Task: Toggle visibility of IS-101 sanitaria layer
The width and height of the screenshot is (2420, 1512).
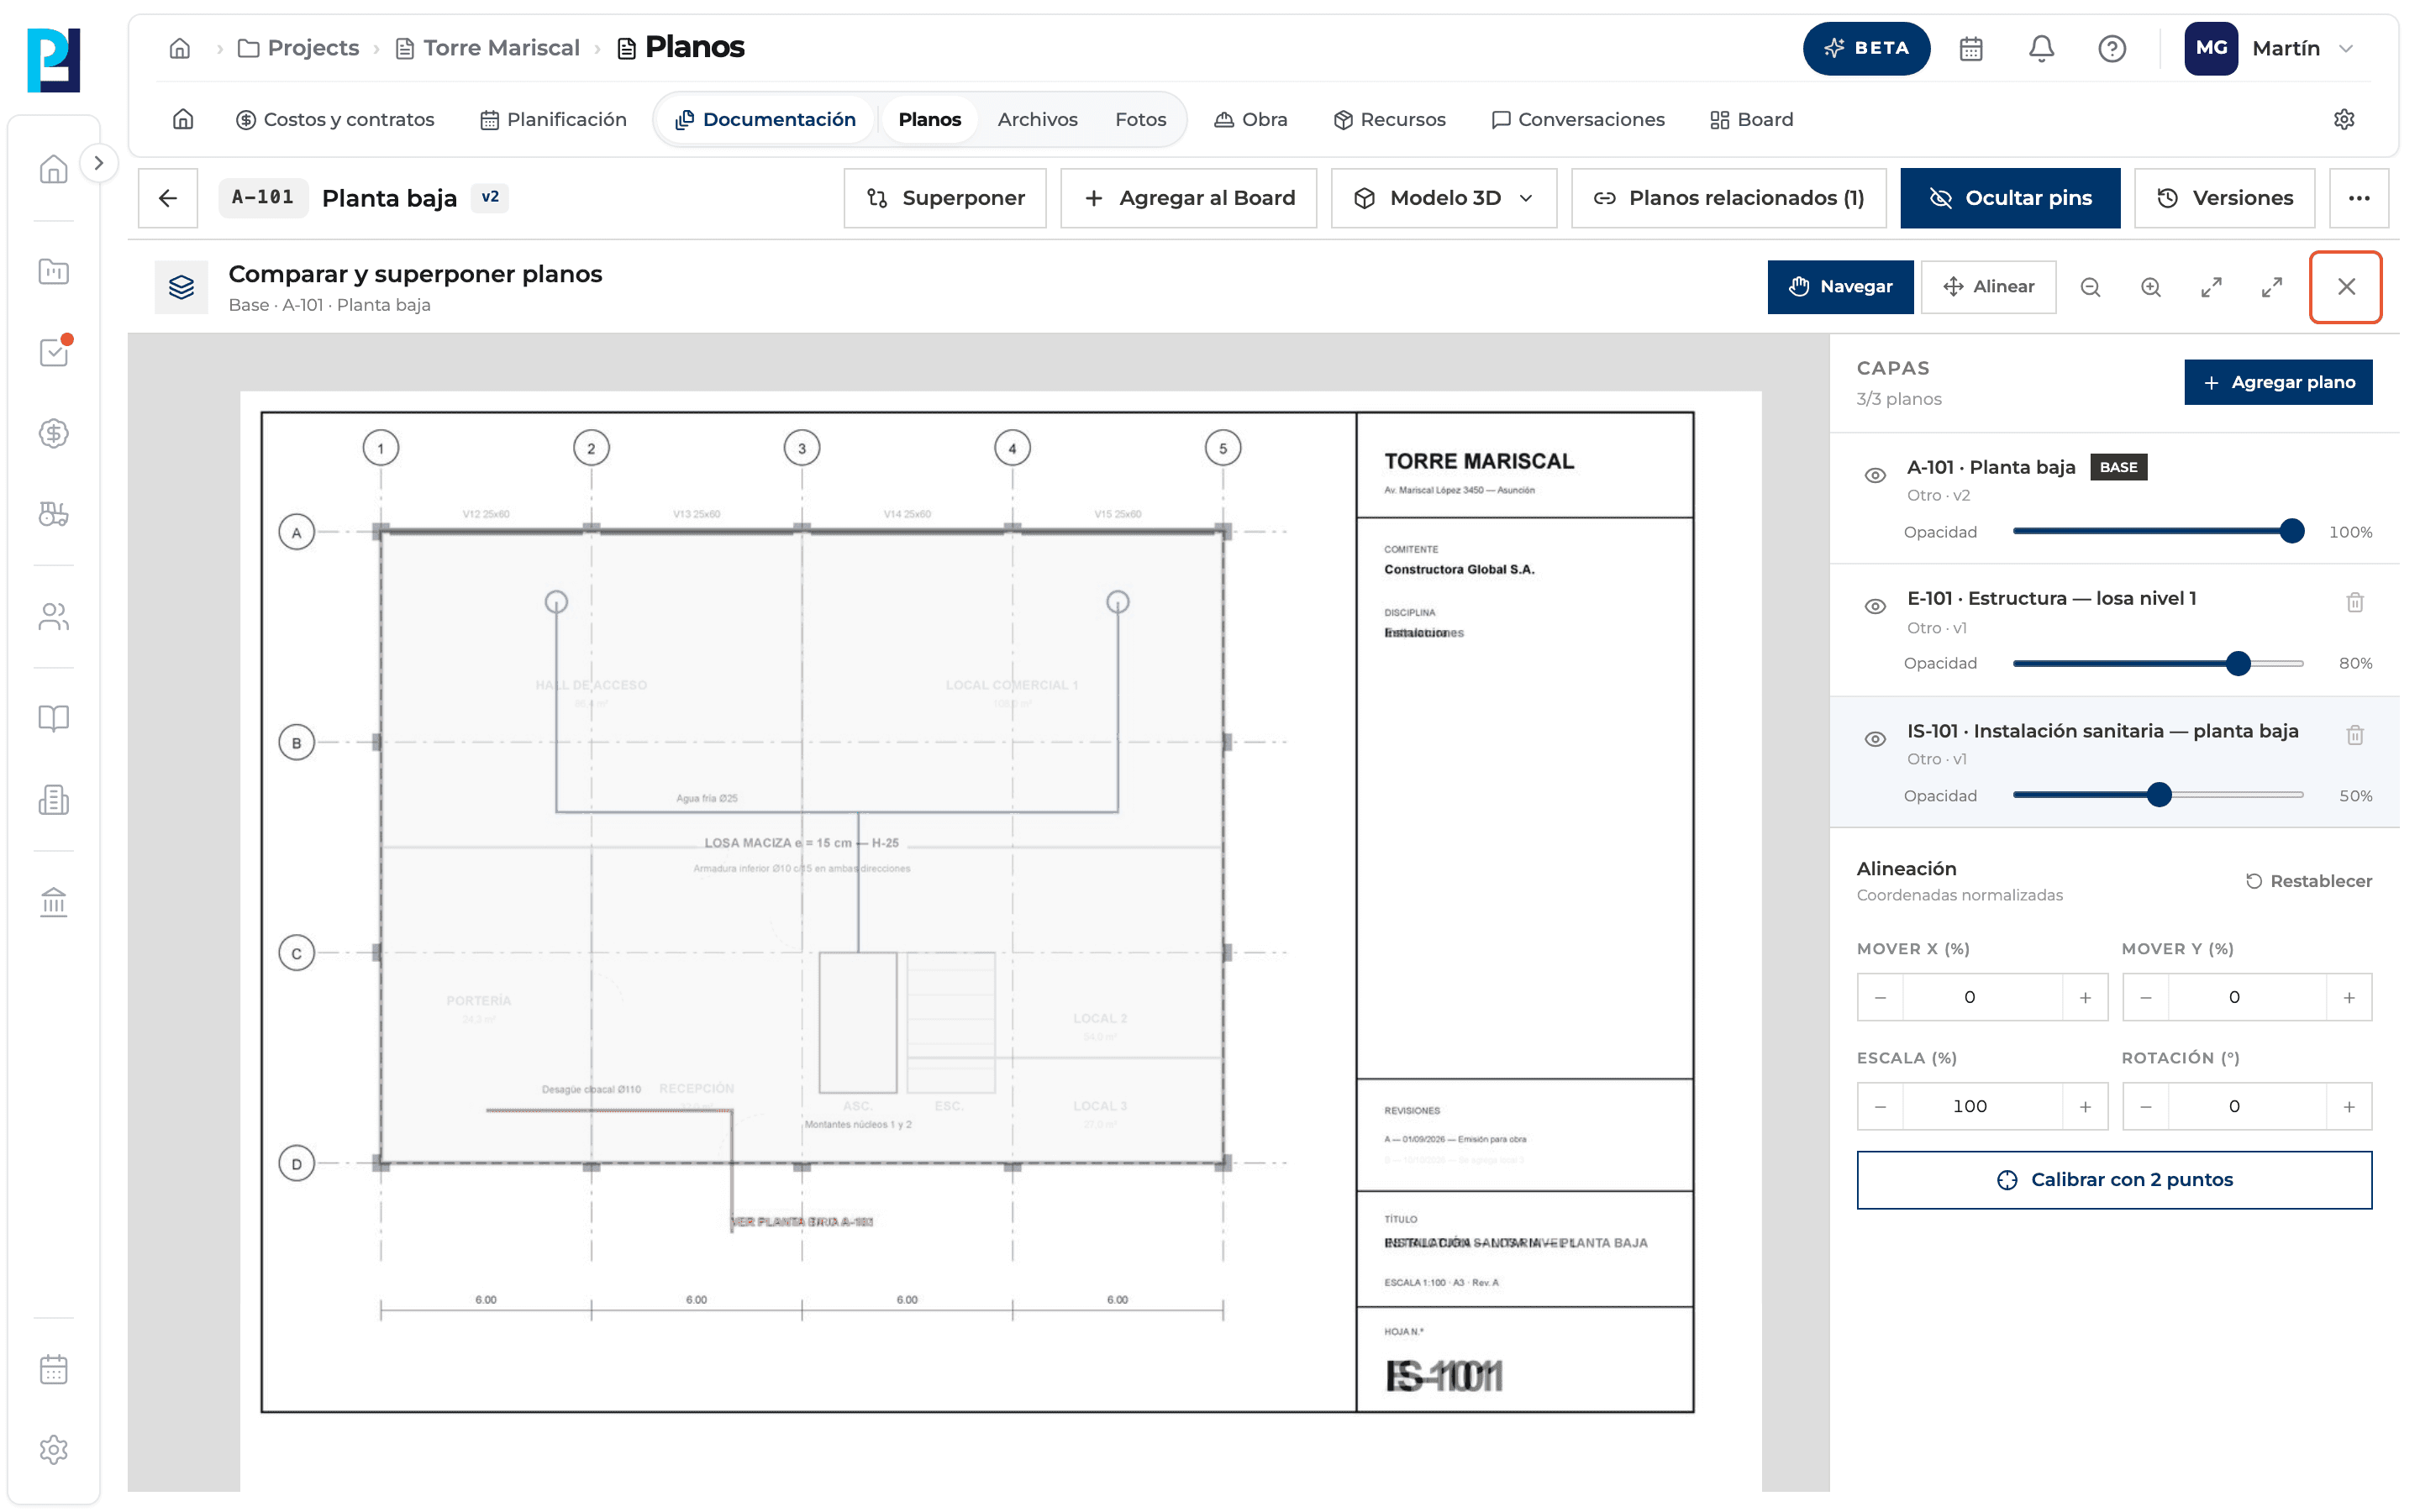Action: 1875,739
